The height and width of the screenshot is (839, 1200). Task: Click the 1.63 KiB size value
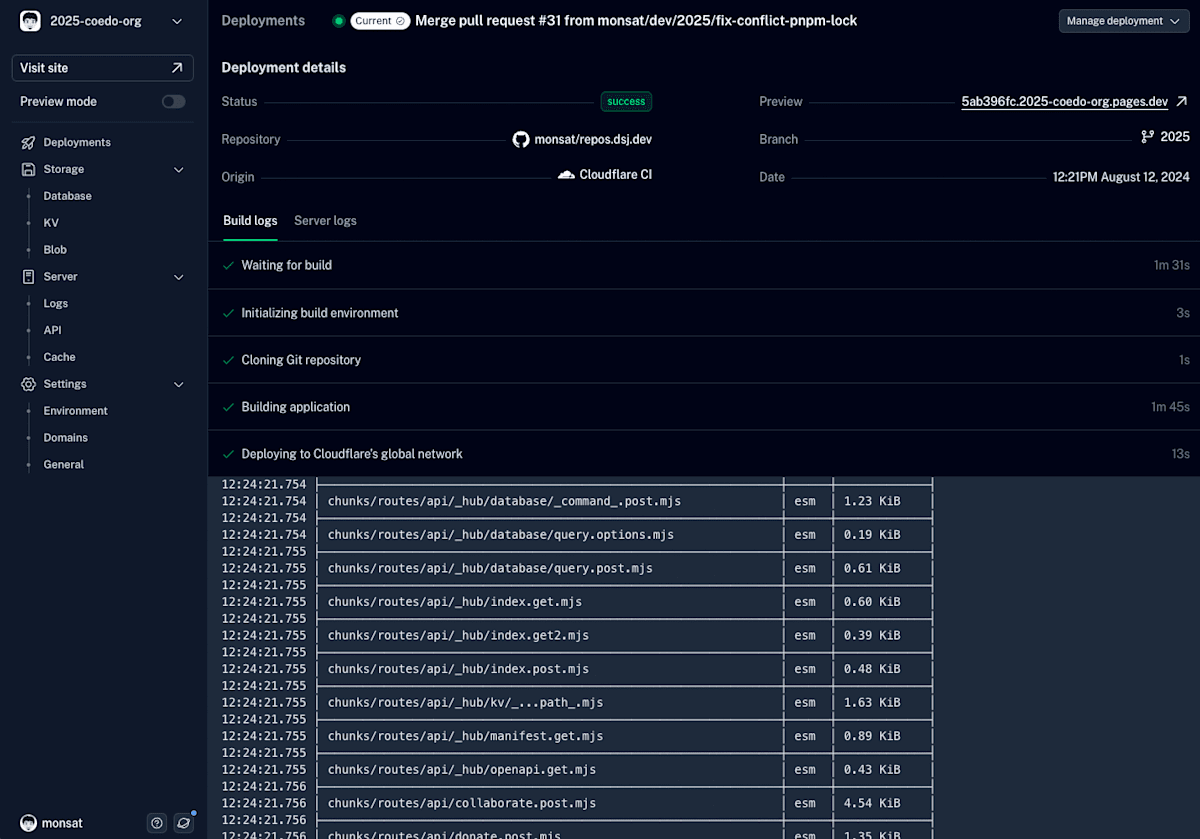pos(872,703)
